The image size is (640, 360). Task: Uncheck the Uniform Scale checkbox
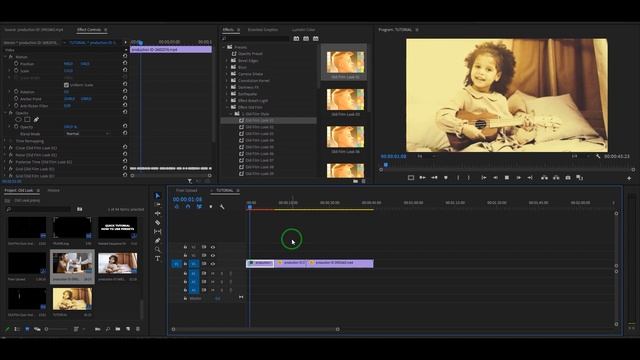point(66,85)
